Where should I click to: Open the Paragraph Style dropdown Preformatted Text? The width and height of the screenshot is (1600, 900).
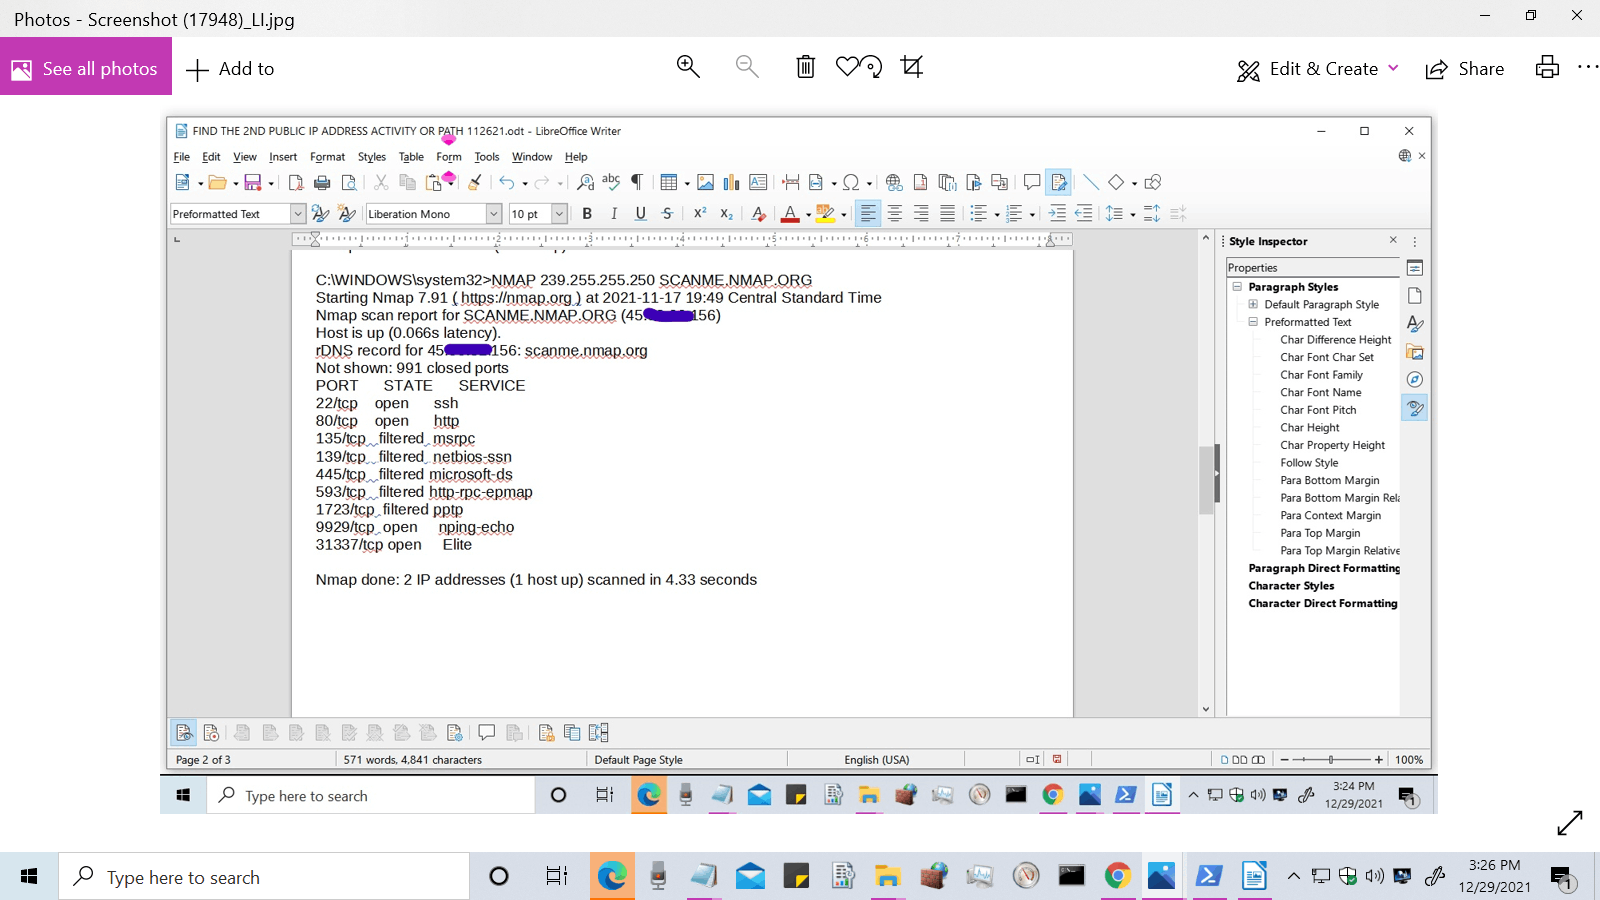[297, 214]
